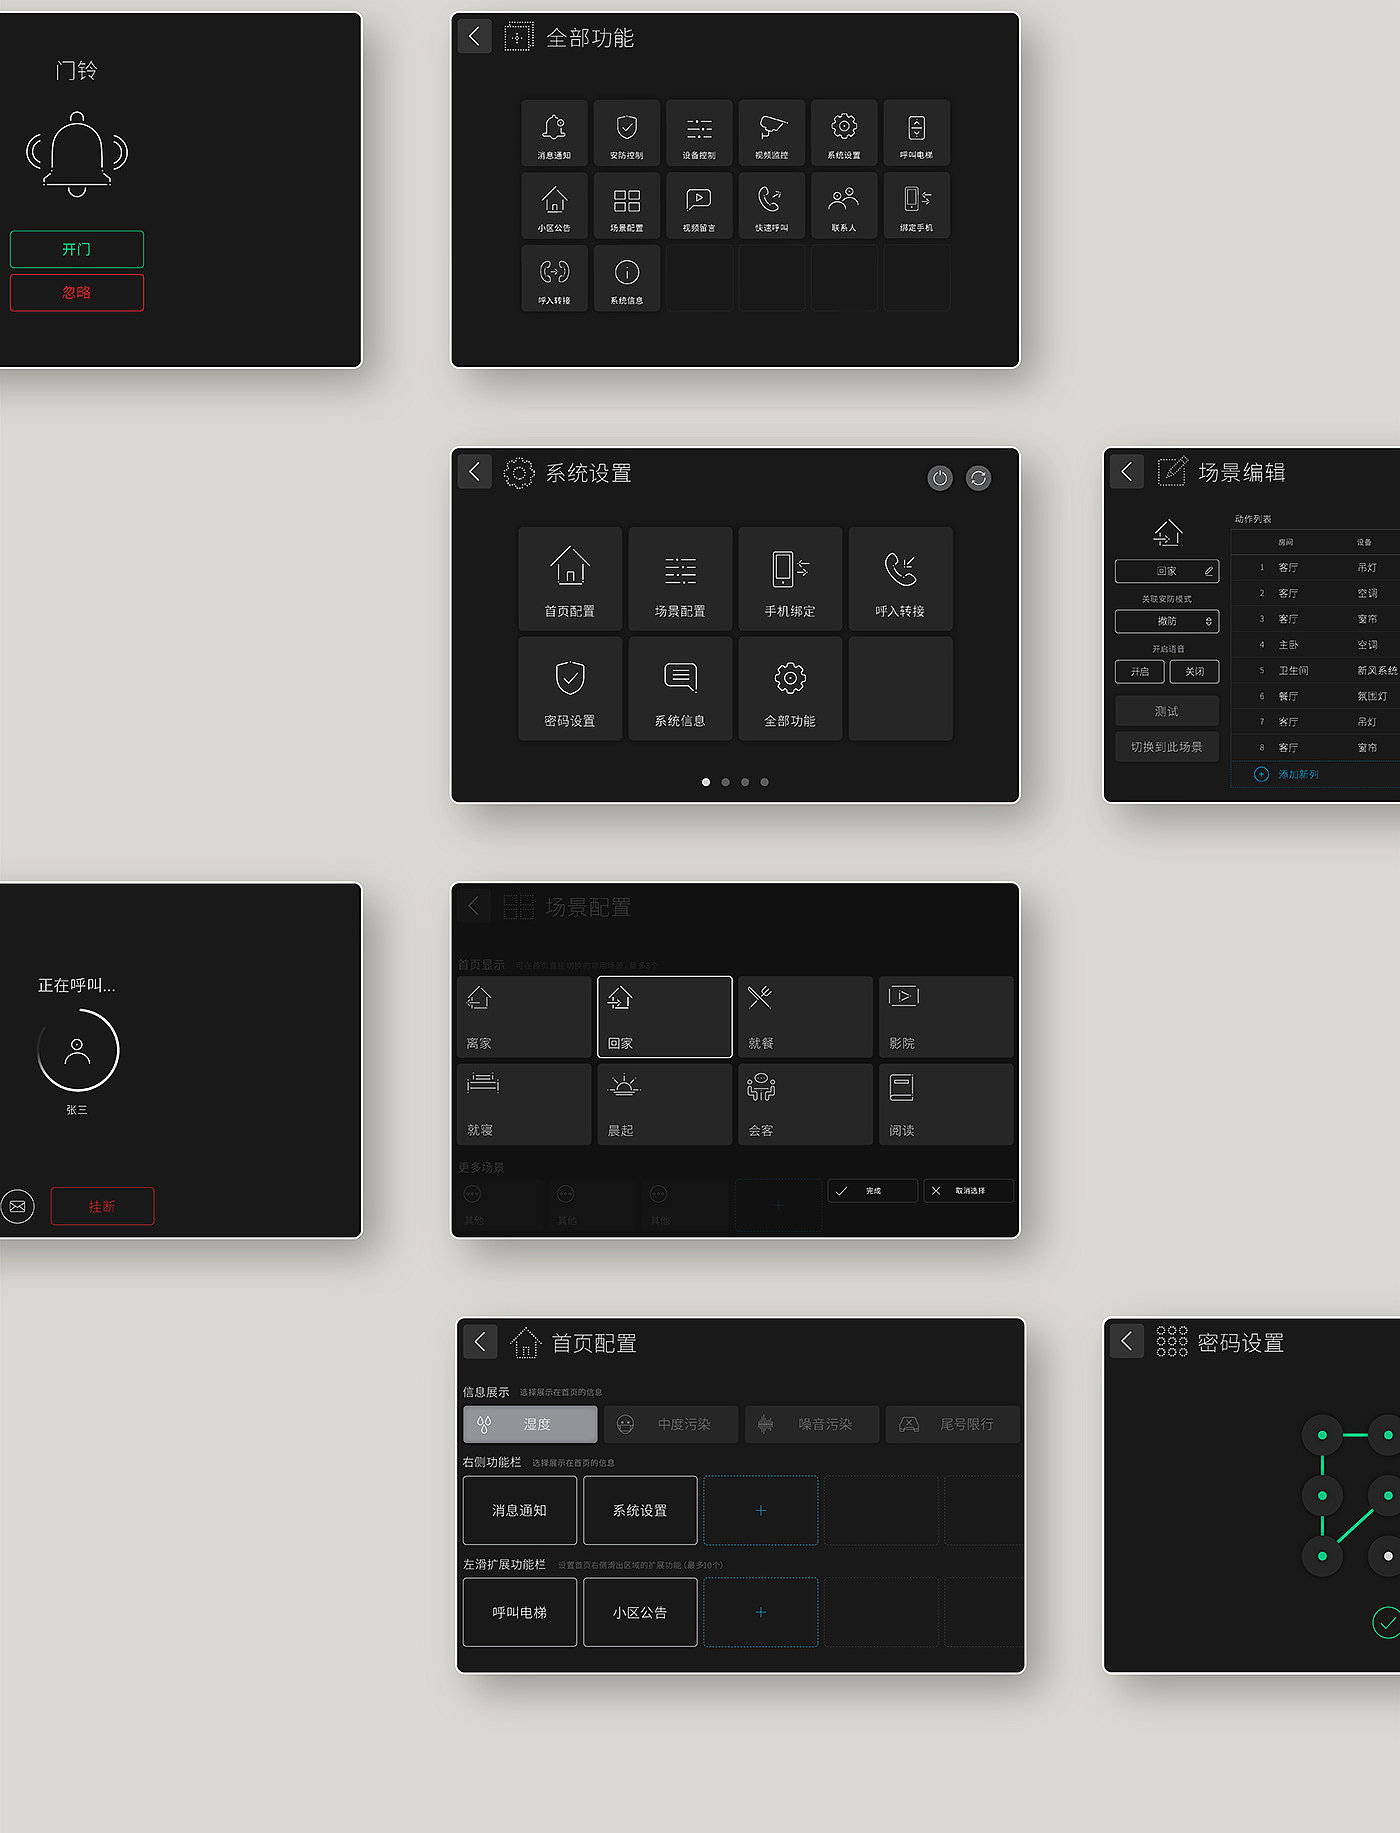Viewport: 1400px width, 1833px height.
Task: Click 小区公告 in 左滑扩展功能栏
Action: click(640, 1612)
